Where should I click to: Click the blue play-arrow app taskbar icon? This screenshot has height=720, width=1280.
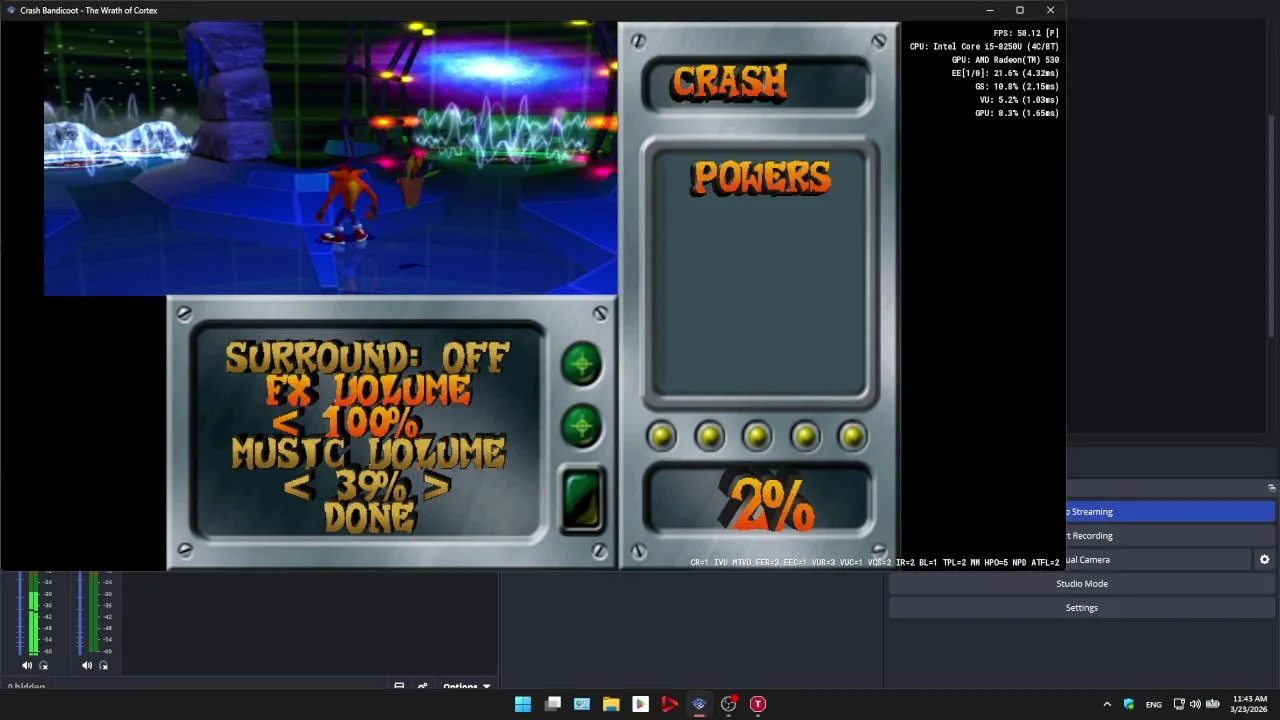click(640, 704)
